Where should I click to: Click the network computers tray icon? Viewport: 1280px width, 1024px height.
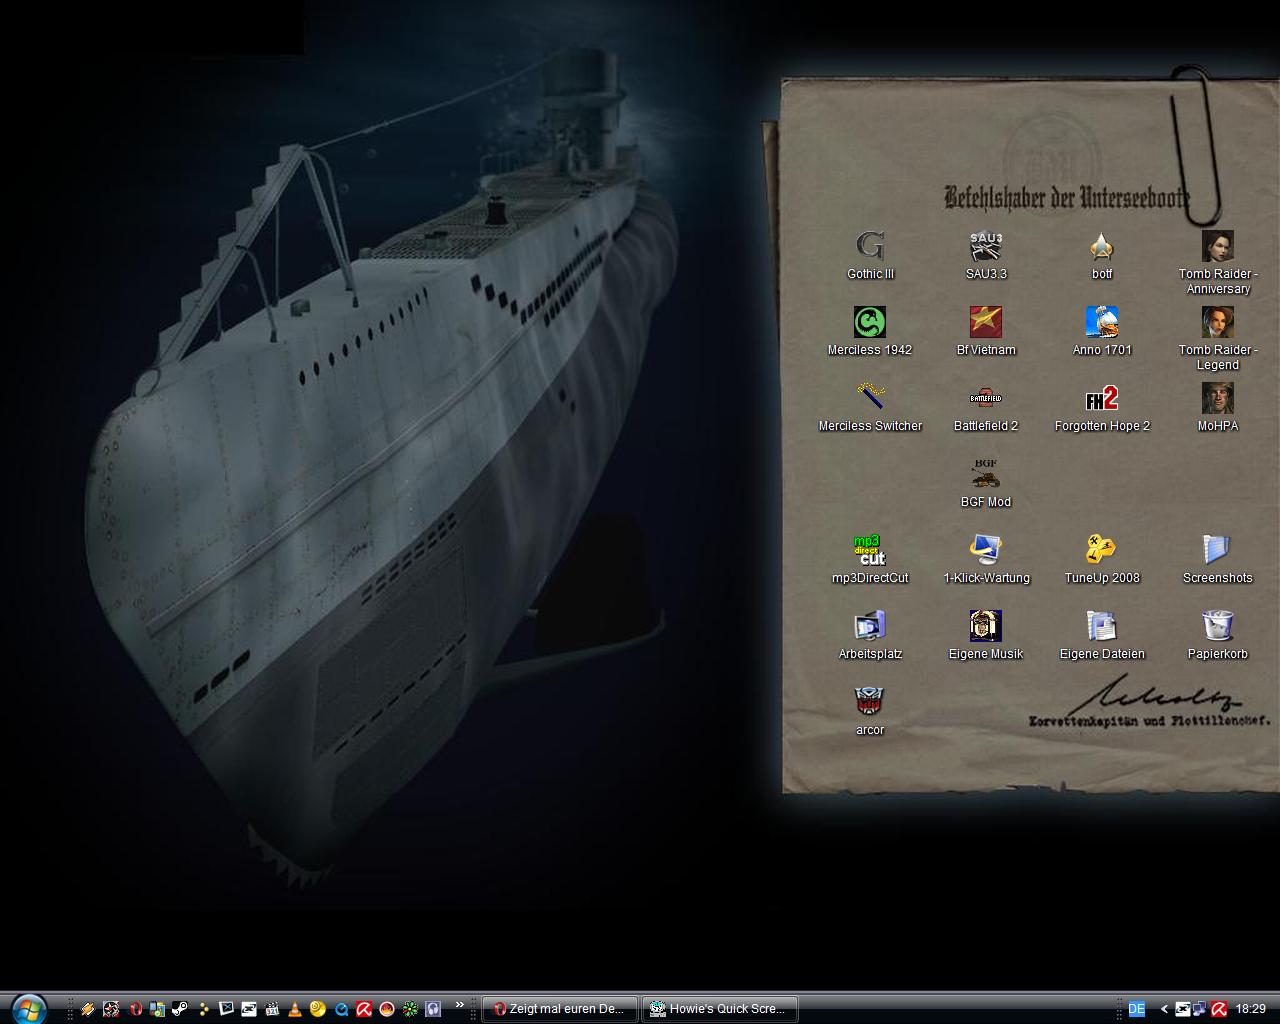coord(1200,1009)
